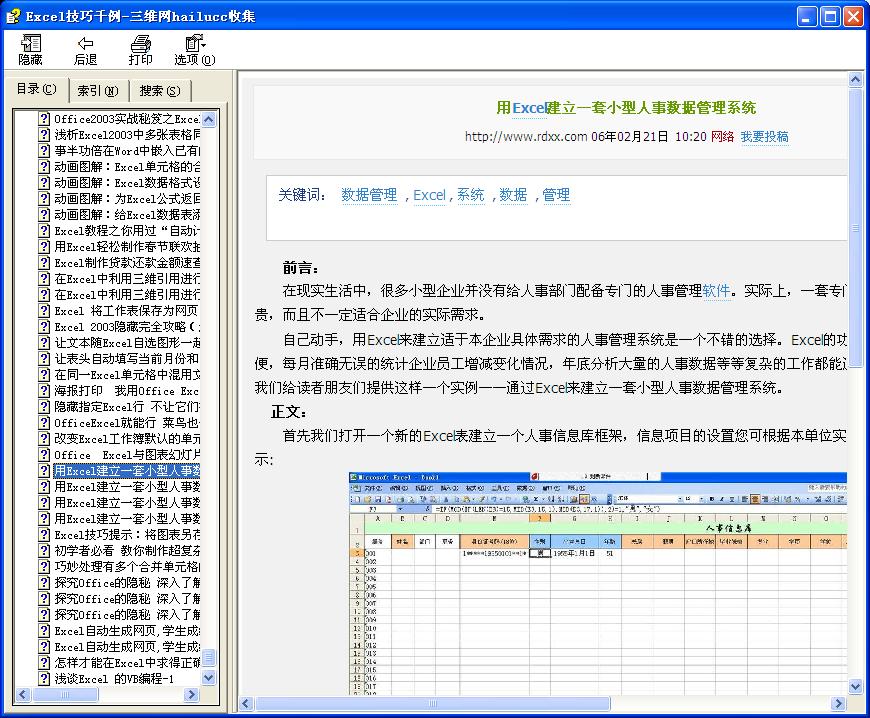Click topic icon beside 让文本随Excel自选图形一起

pyautogui.click(x=44, y=342)
